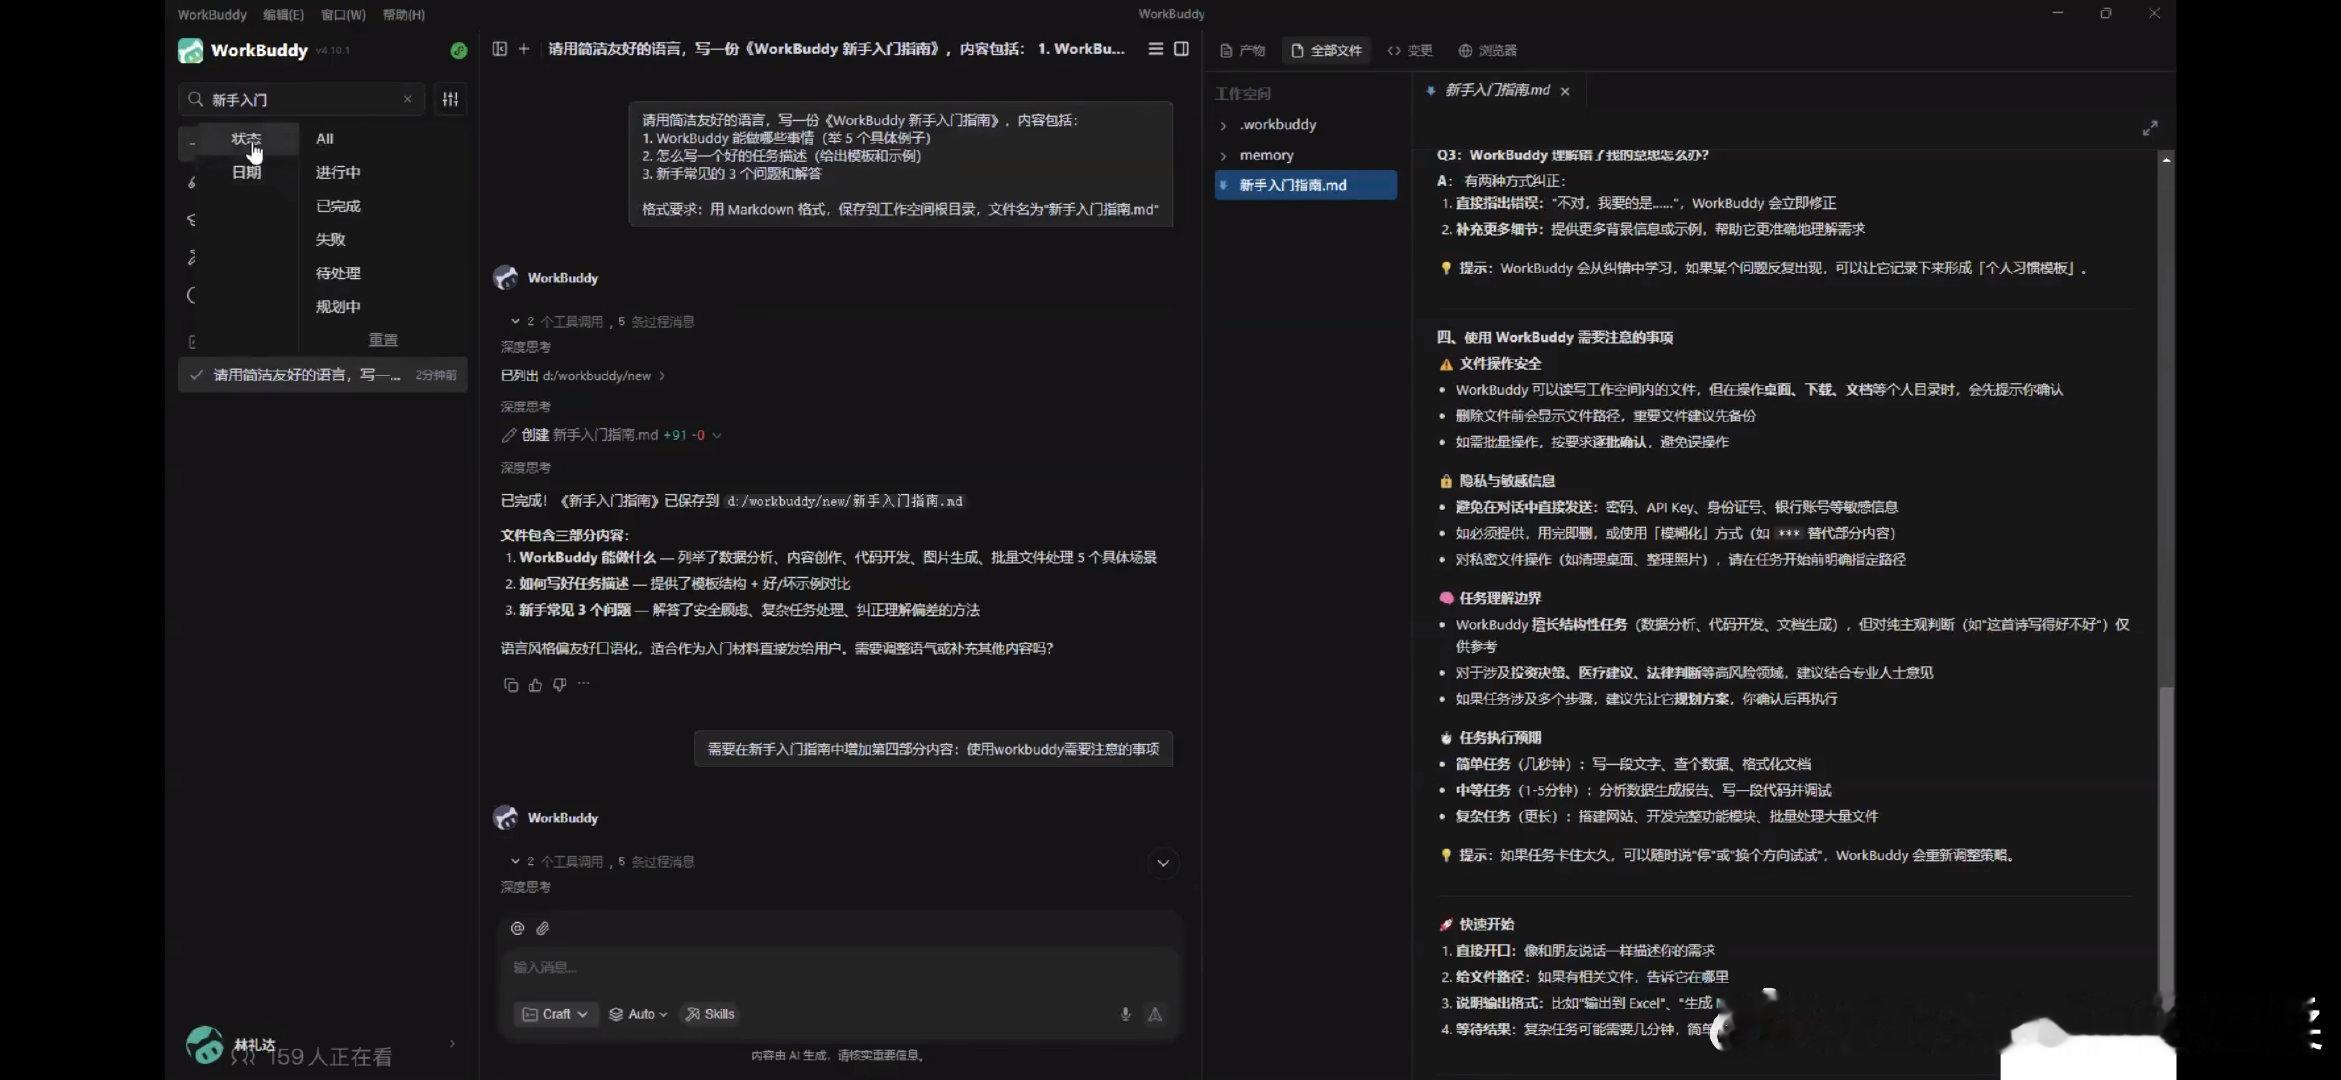Jump to latest message with down arrow button
This screenshot has width=2341, height=1080.
click(x=1163, y=863)
